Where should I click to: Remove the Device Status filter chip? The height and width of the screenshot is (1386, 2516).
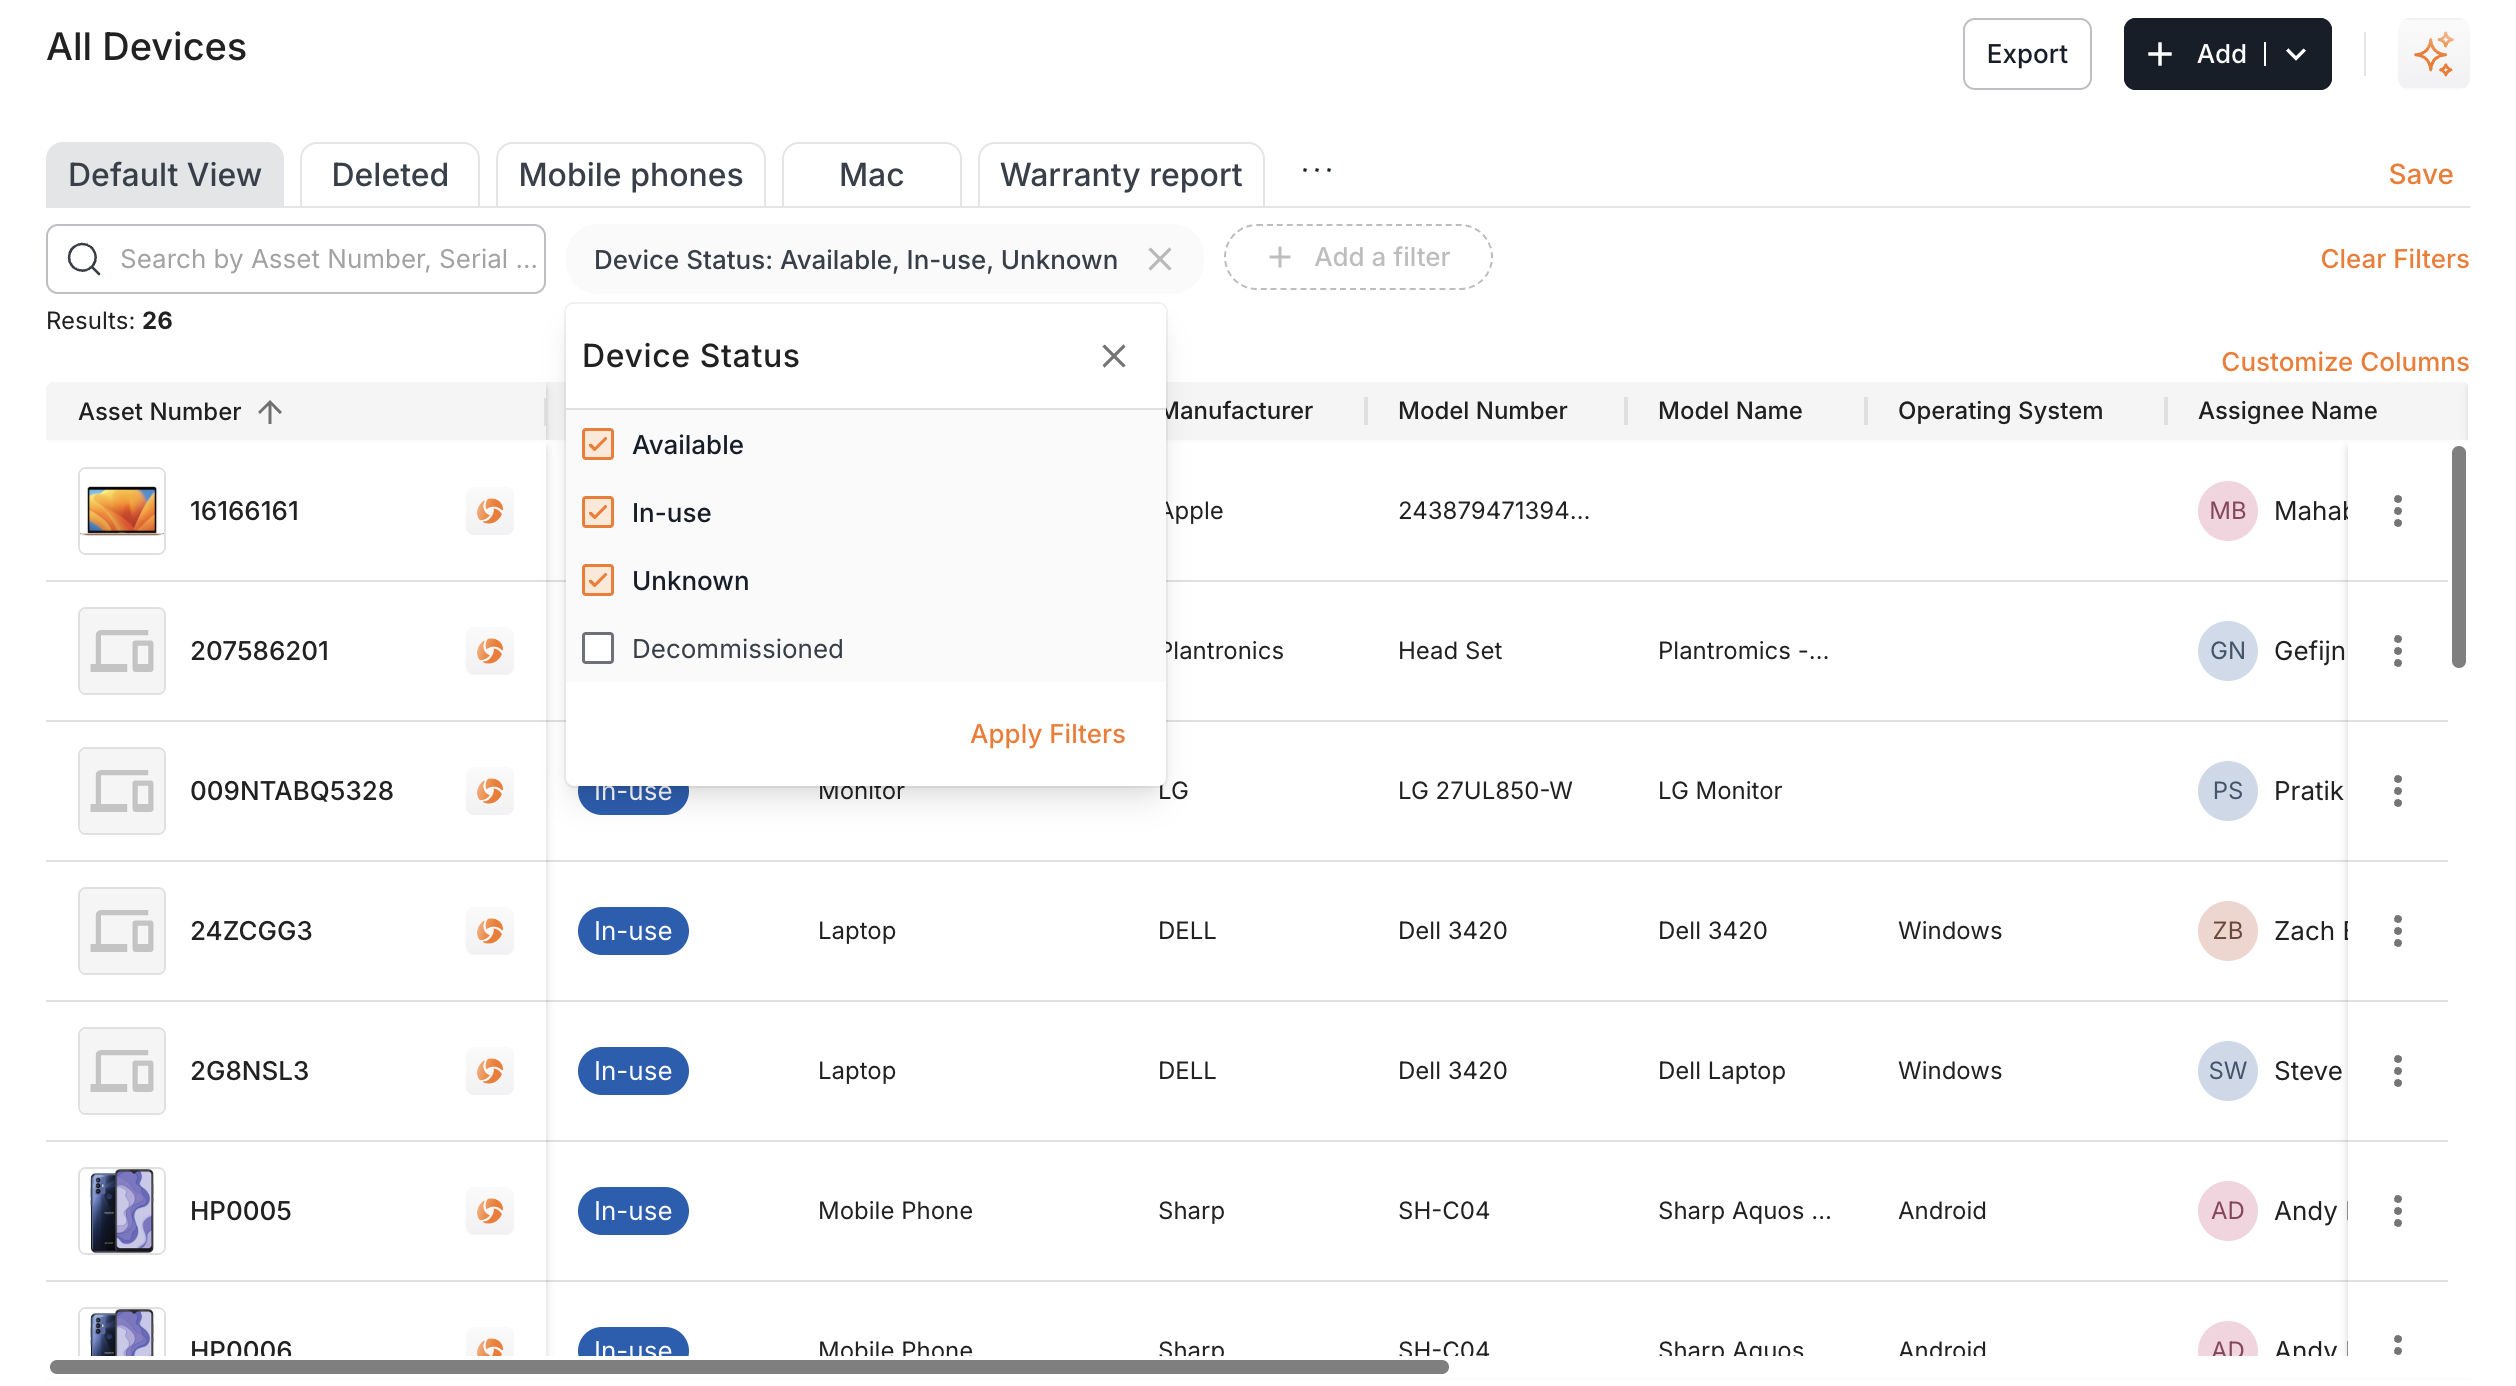1160,260
